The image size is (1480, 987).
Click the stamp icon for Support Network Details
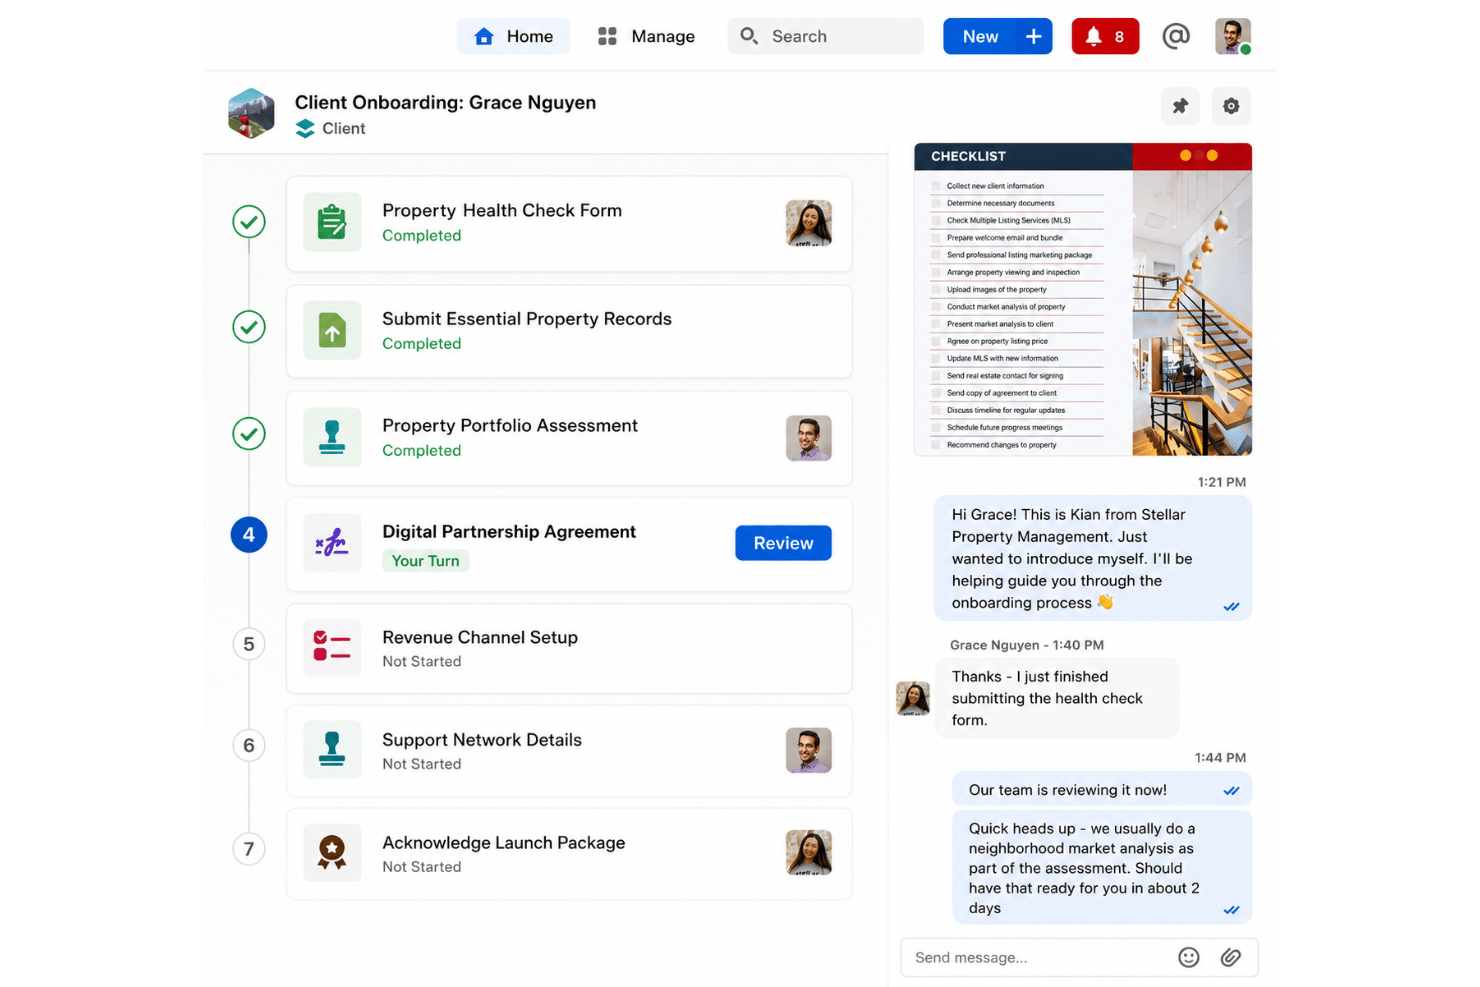coord(332,749)
